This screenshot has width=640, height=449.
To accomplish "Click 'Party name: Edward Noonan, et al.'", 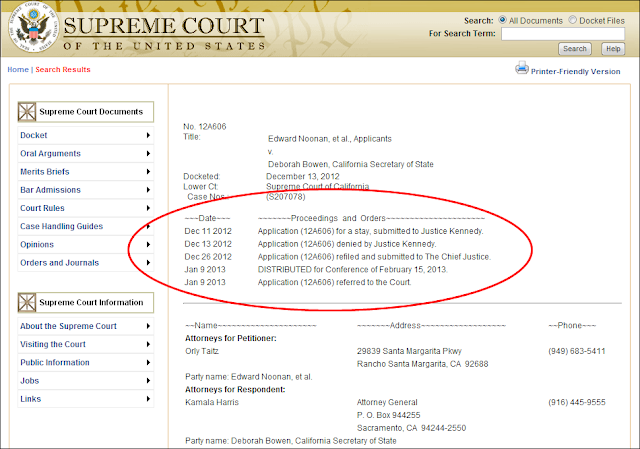I will coord(249,377).
